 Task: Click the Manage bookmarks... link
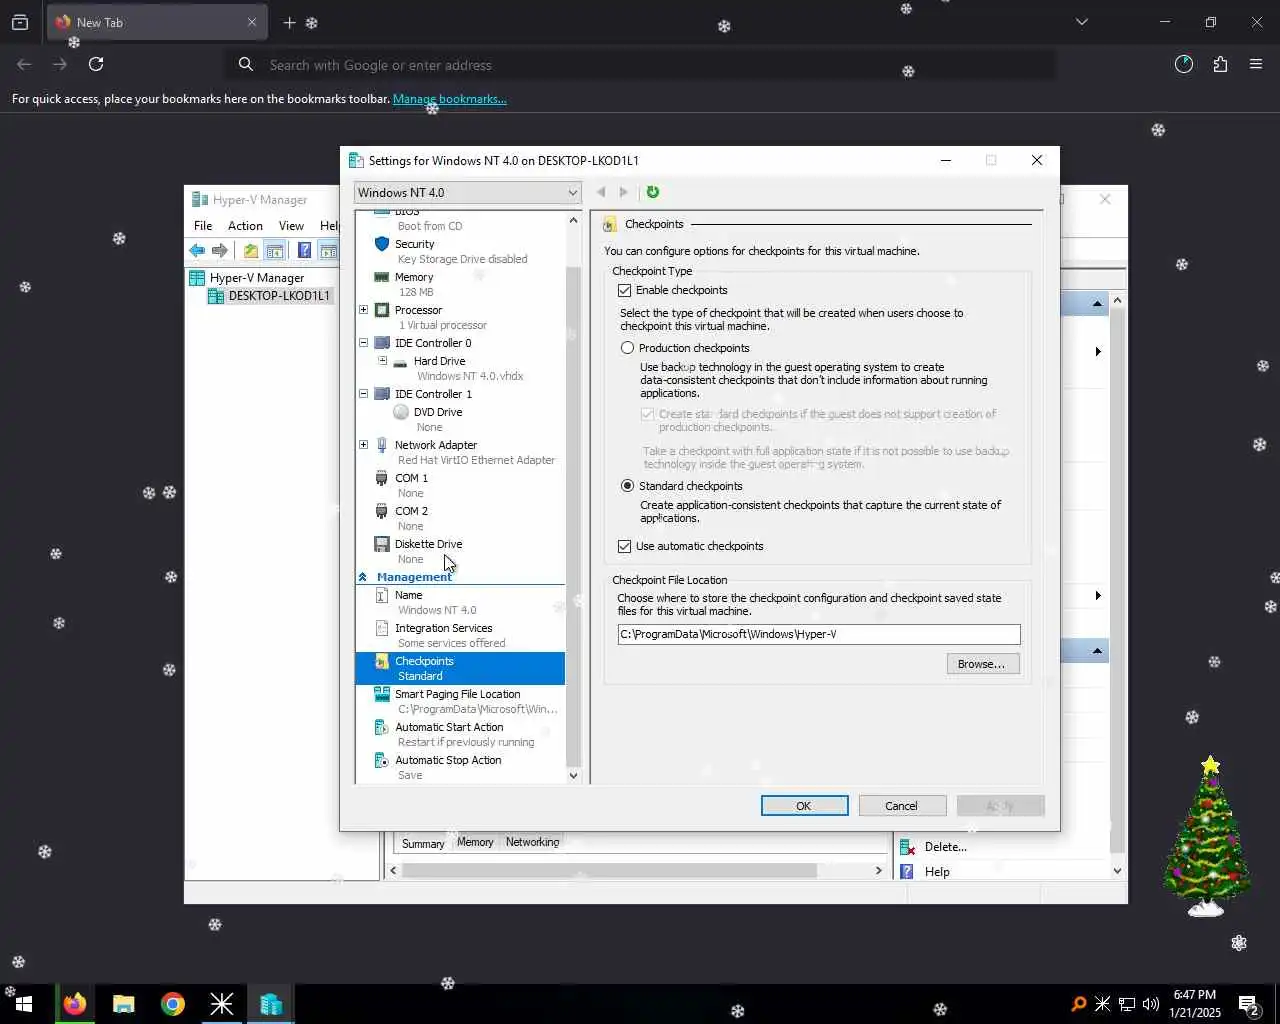[450, 99]
